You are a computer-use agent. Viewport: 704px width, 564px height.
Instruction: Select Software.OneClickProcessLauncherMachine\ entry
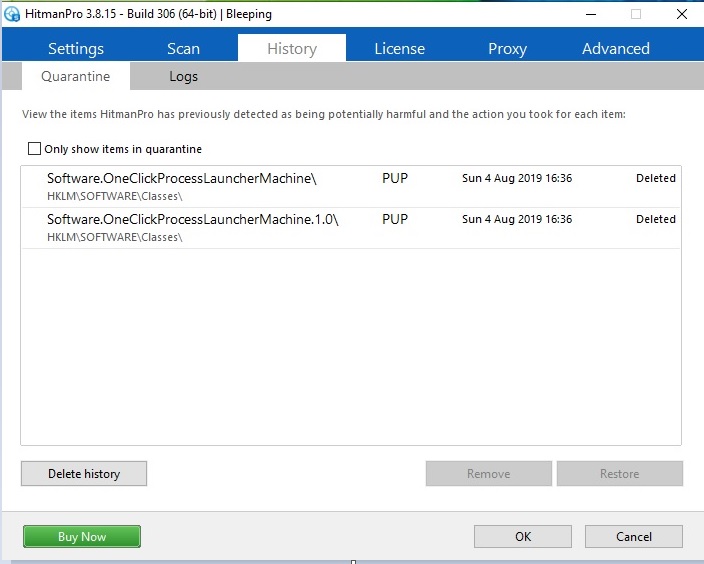click(351, 187)
